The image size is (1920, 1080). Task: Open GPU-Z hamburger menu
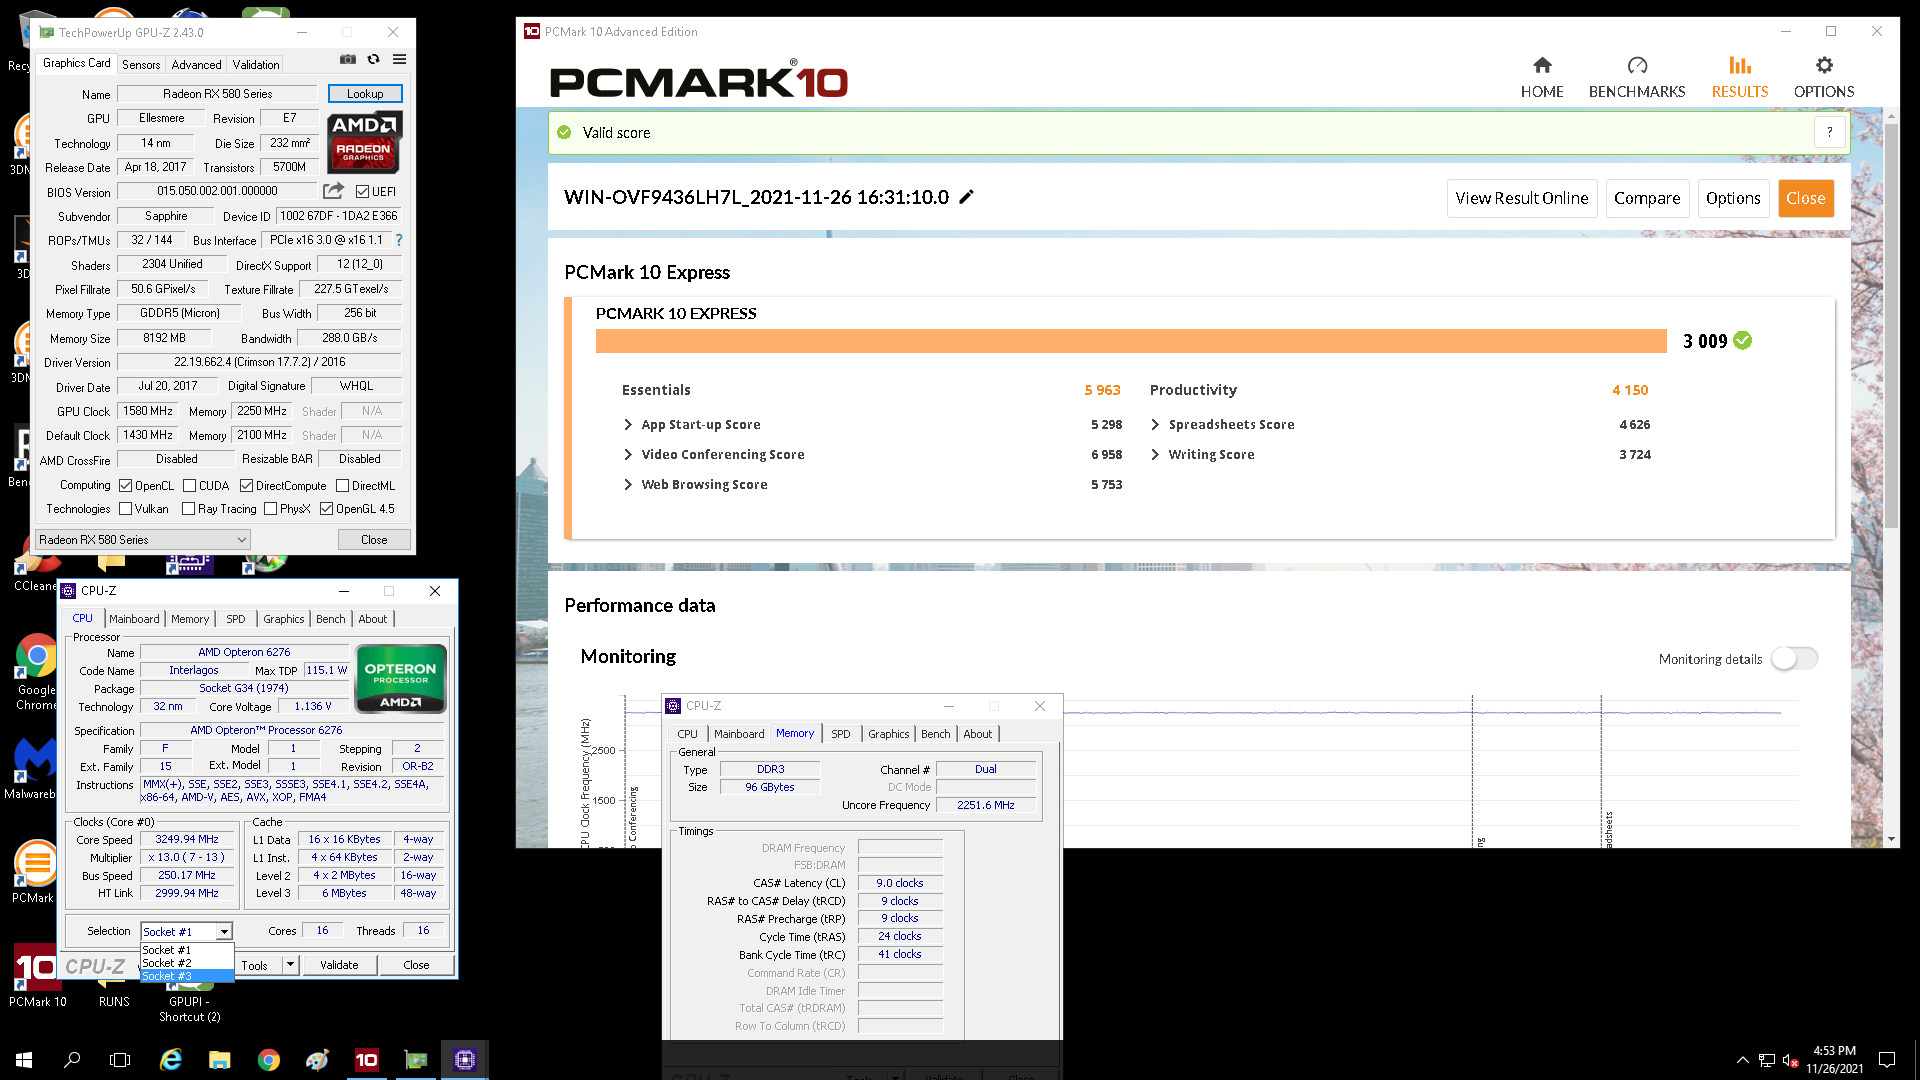click(399, 59)
